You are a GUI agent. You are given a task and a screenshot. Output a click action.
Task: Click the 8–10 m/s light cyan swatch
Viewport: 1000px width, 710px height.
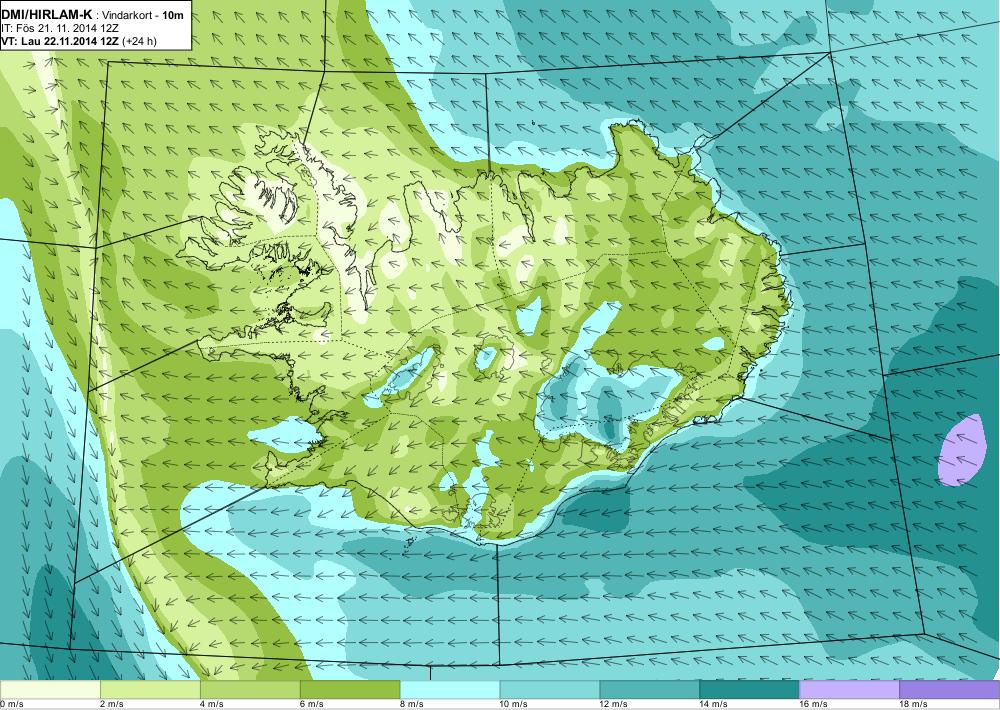[x=450, y=689]
